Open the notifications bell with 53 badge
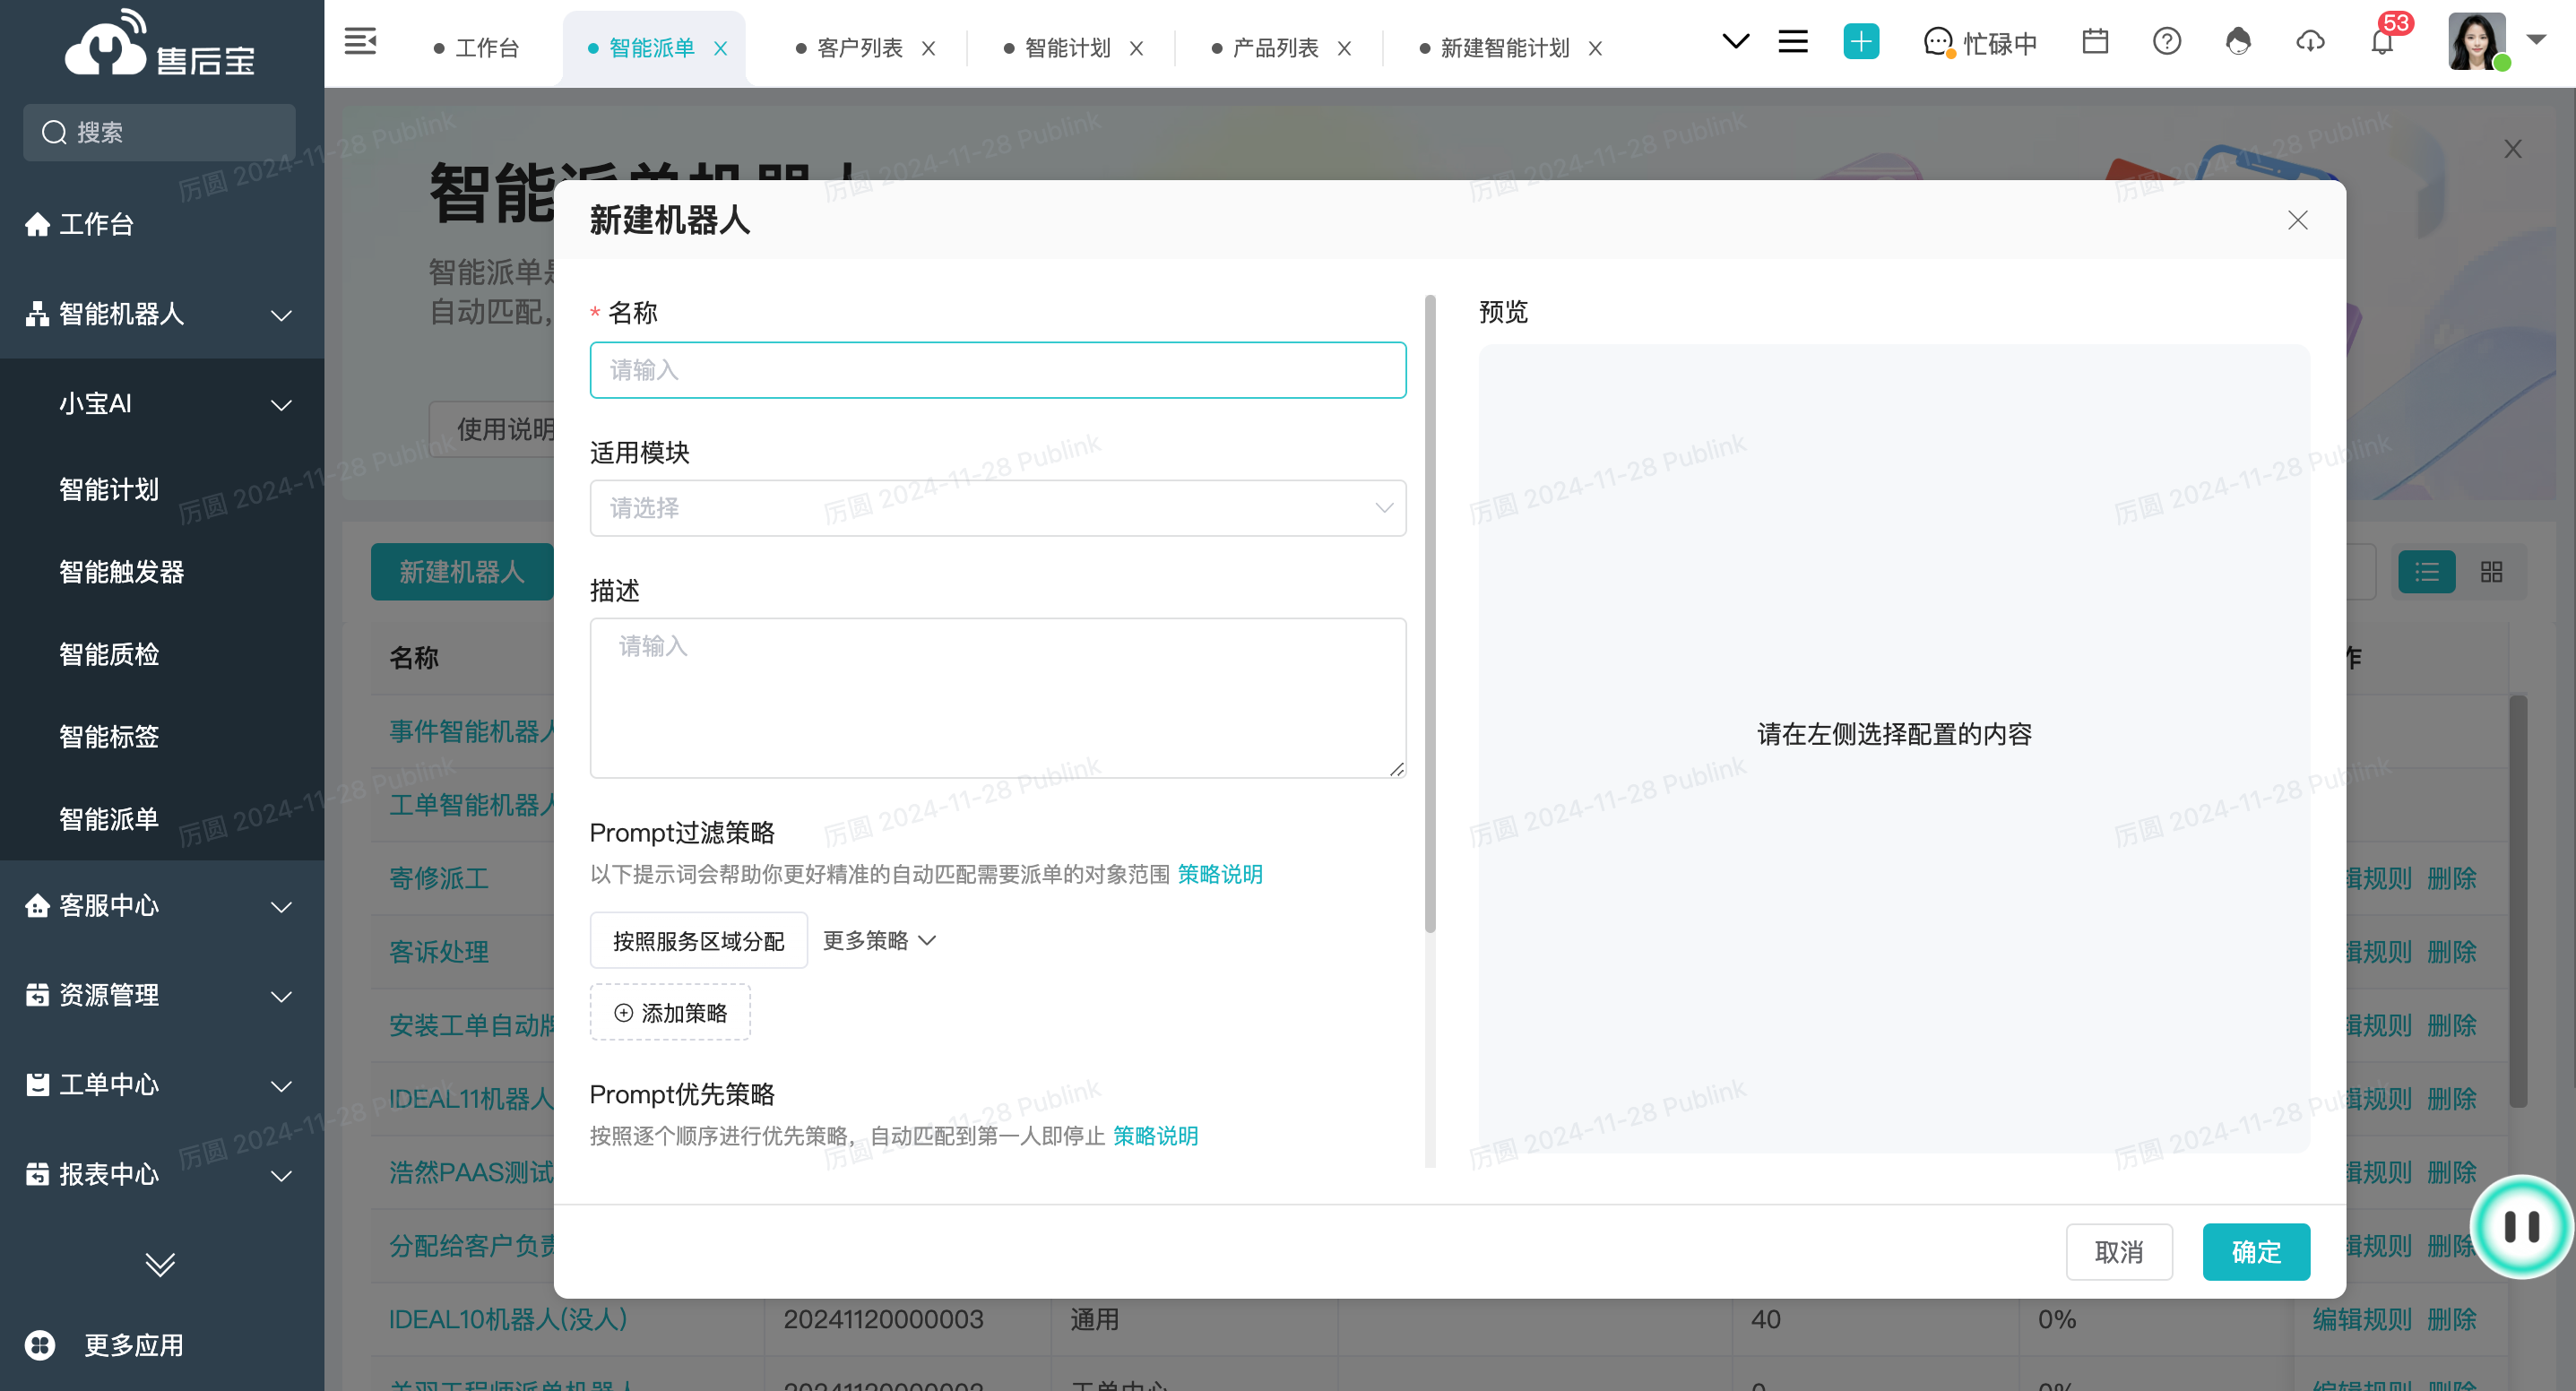 tap(2383, 41)
